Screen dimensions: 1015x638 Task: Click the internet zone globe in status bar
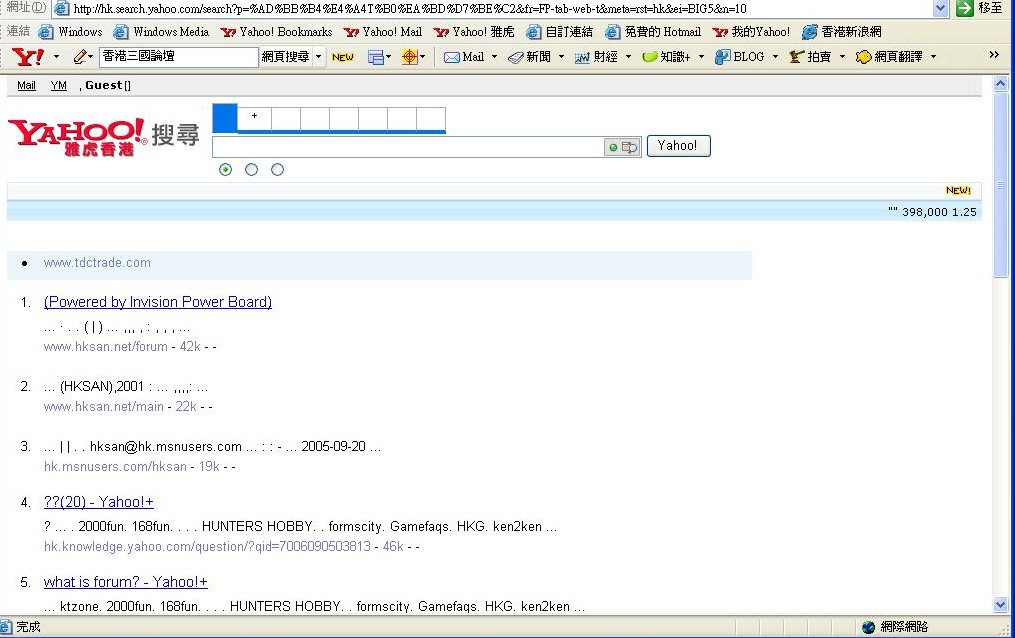(869, 627)
